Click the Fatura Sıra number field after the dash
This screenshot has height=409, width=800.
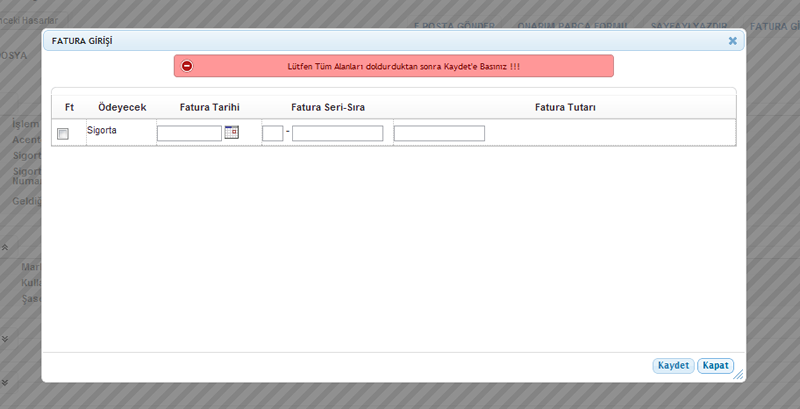[337, 133]
